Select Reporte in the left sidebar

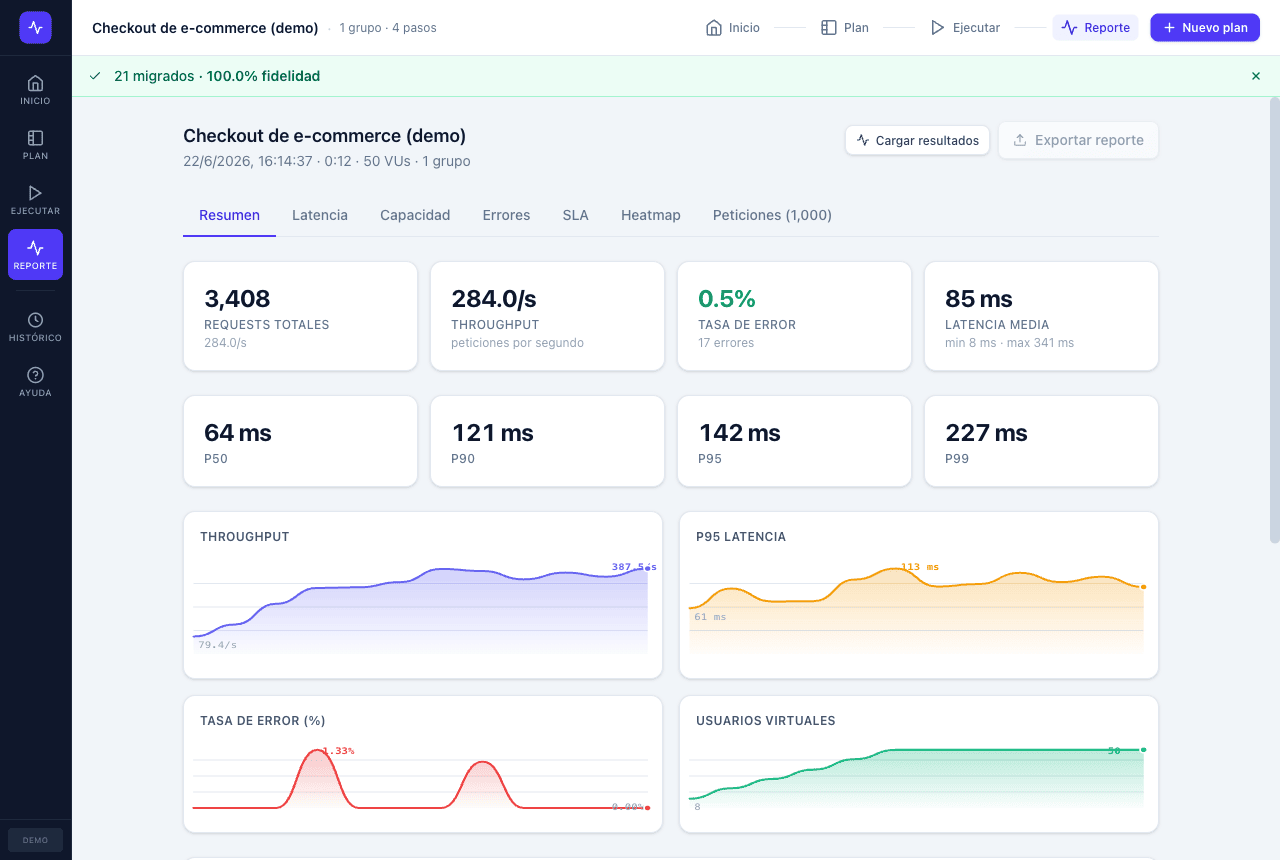[35, 255]
